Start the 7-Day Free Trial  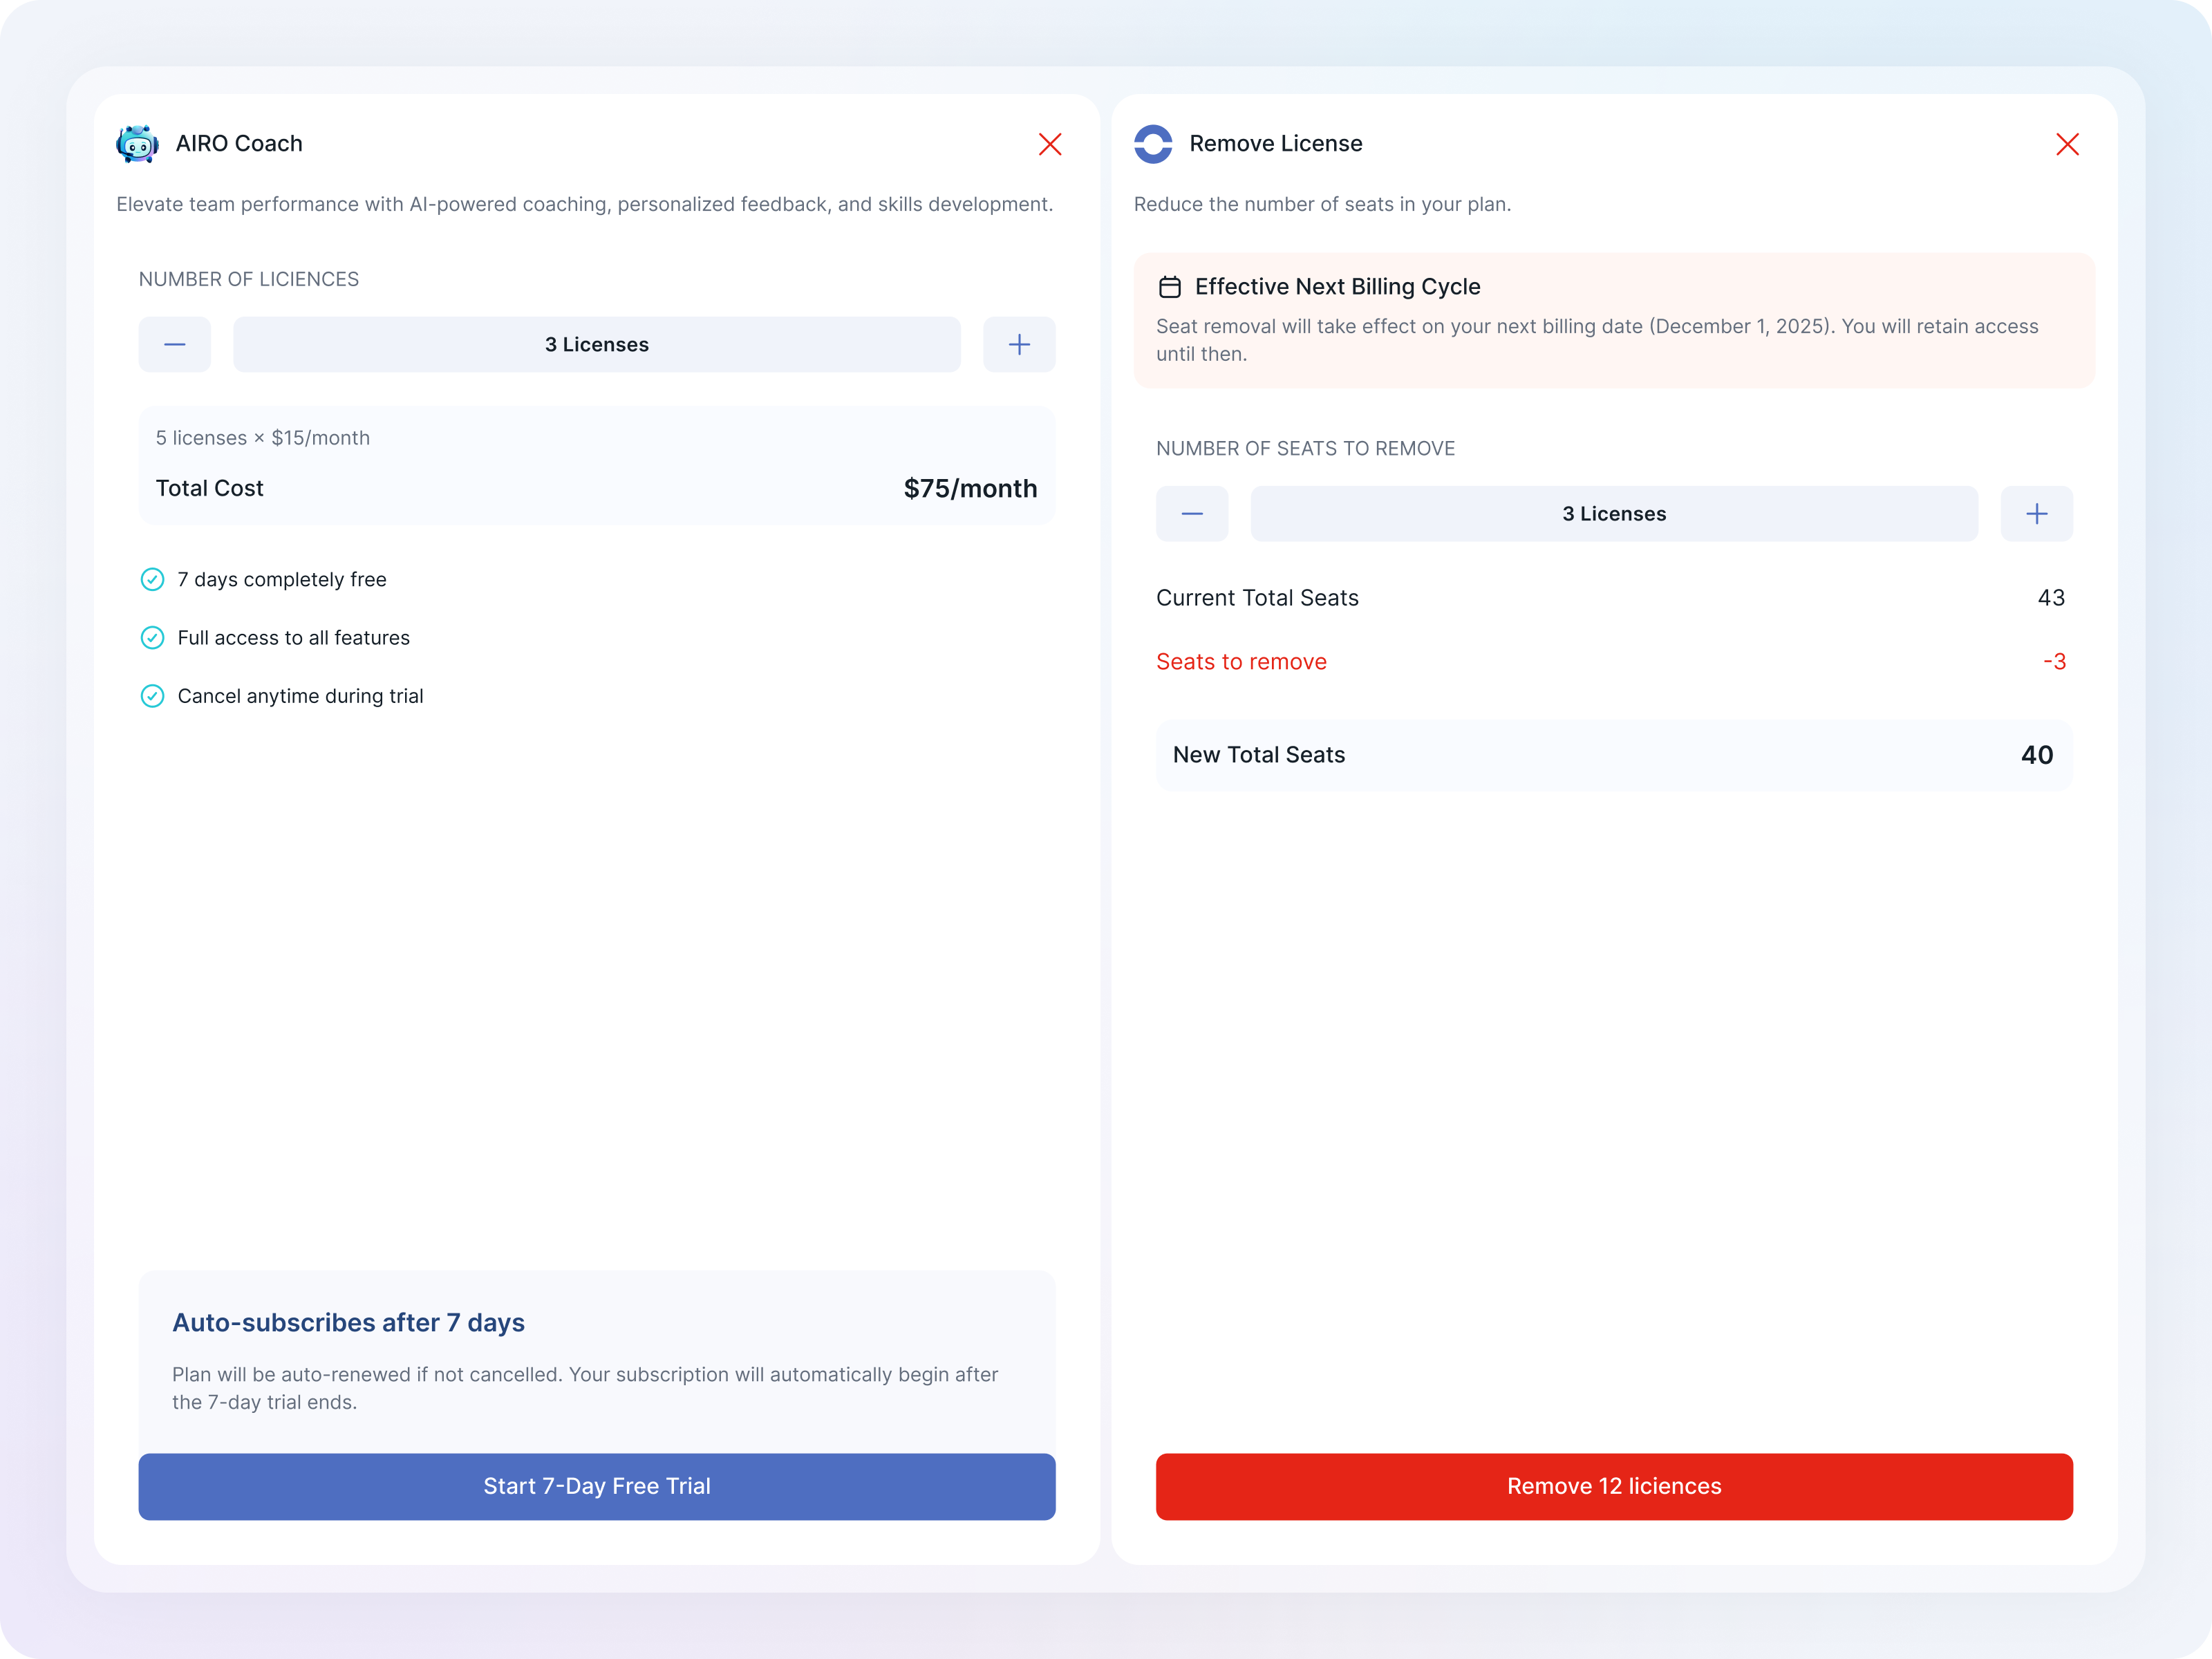pyautogui.click(x=596, y=1486)
